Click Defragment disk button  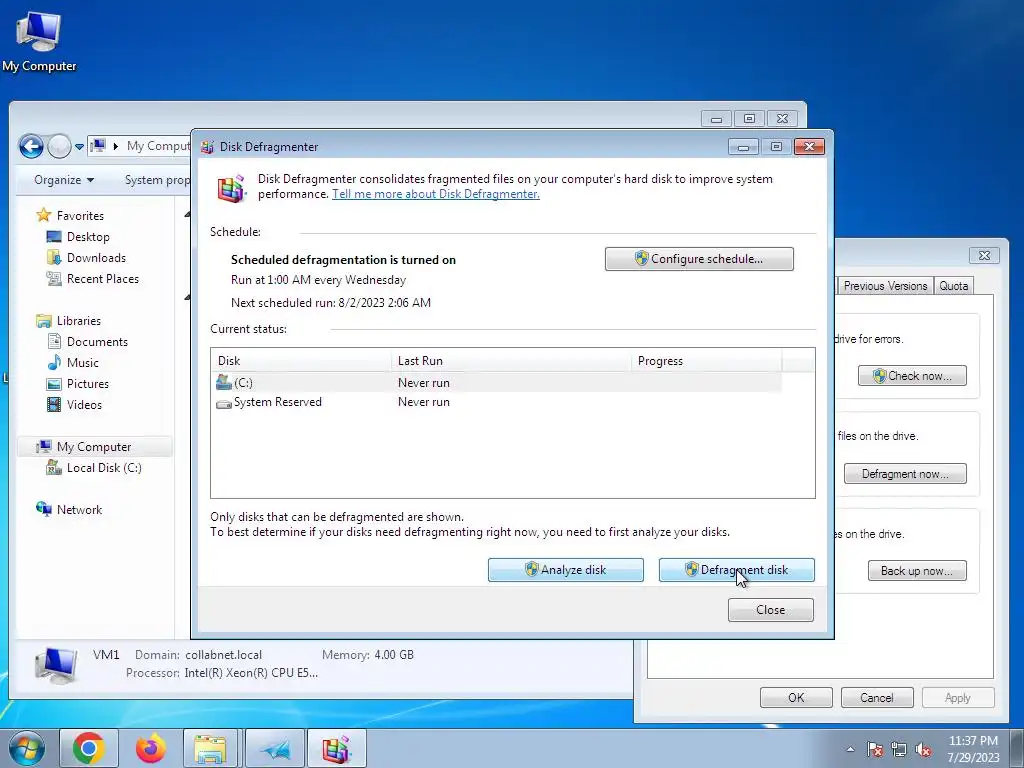[737, 569]
